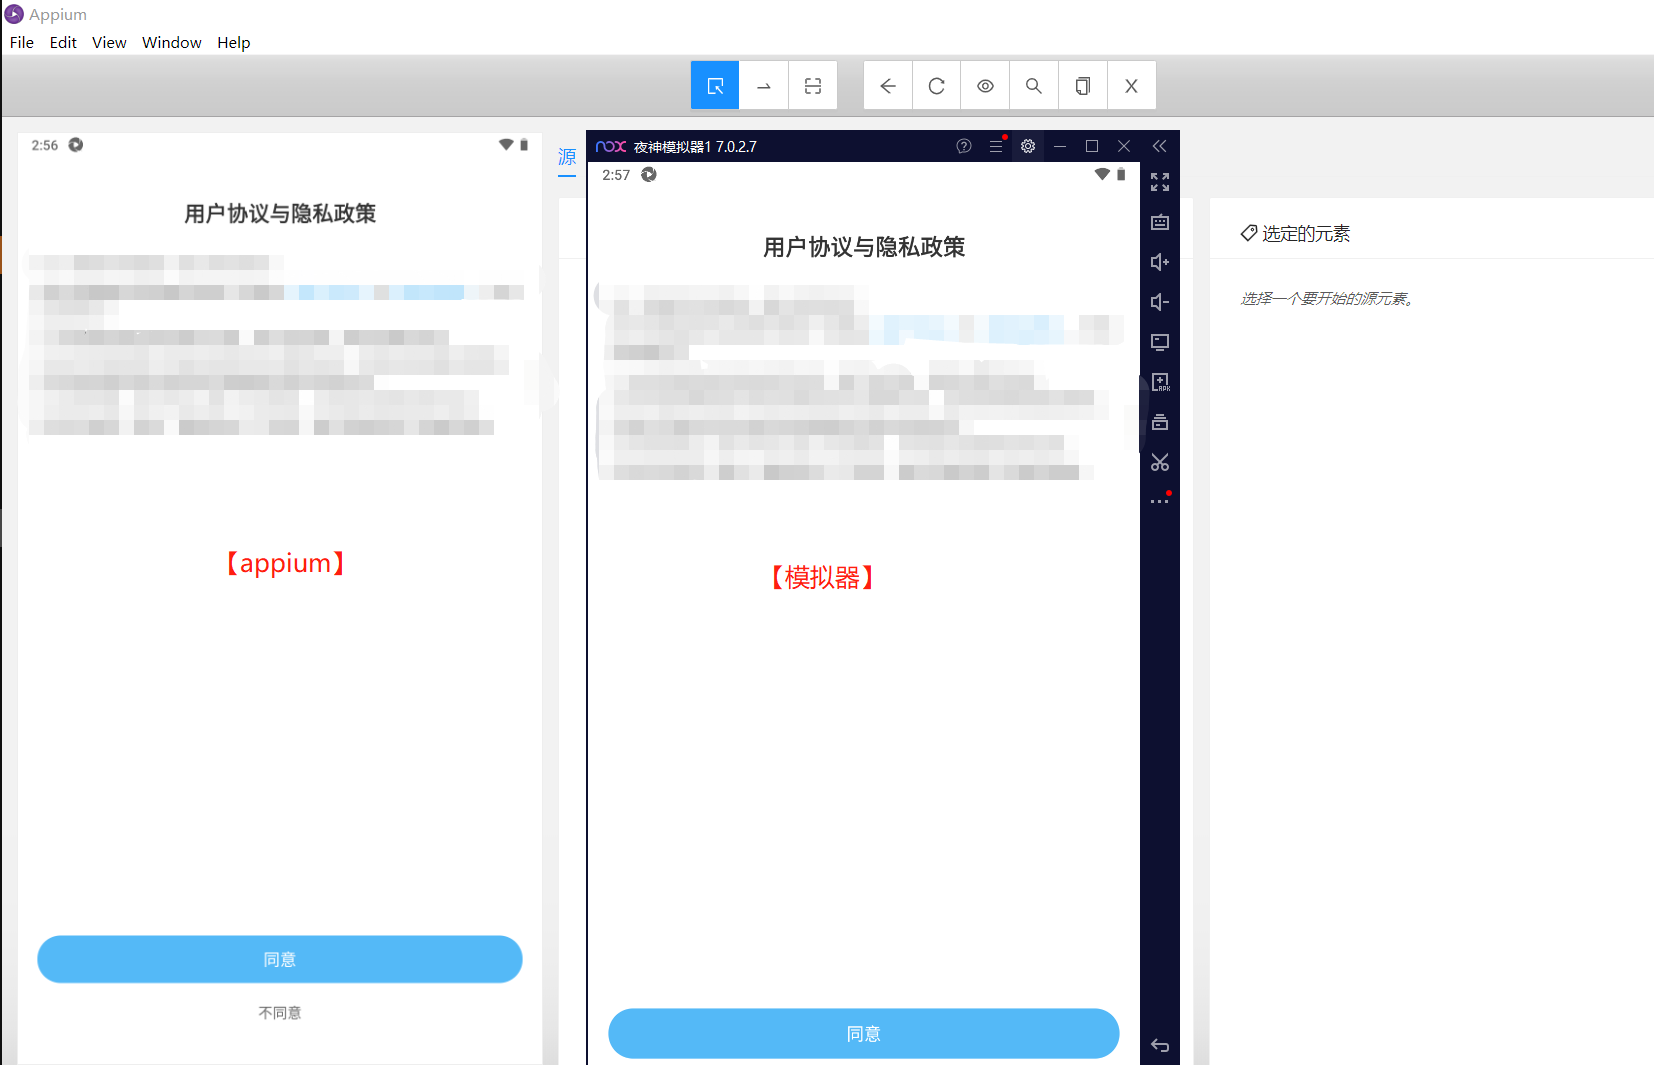Install APK via Nox sidebar icon
The image size is (1654, 1065).
click(1160, 382)
